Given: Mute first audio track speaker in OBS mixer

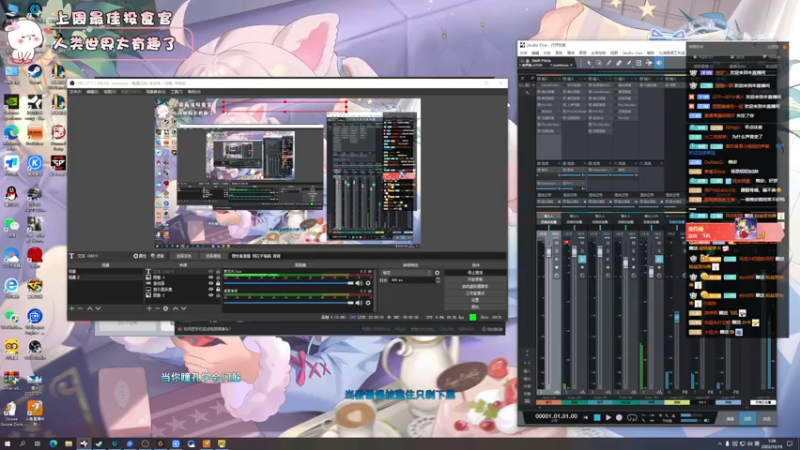Looking at the screenshot, I should [359, 283].
